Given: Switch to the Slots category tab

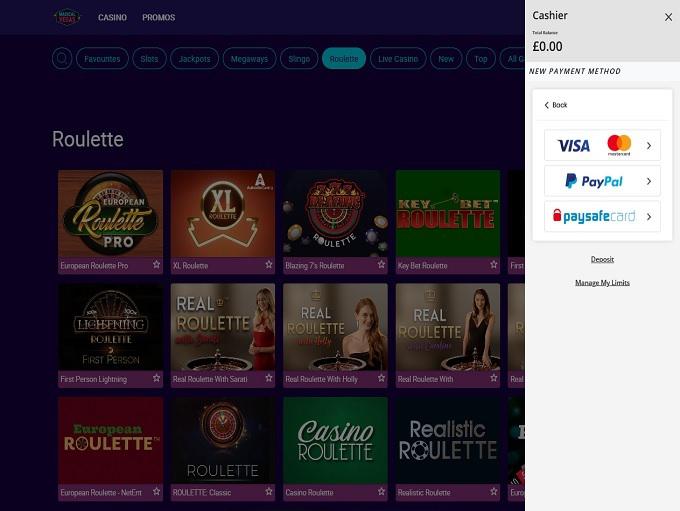Looking at the screenshot, I should [149, 59].
